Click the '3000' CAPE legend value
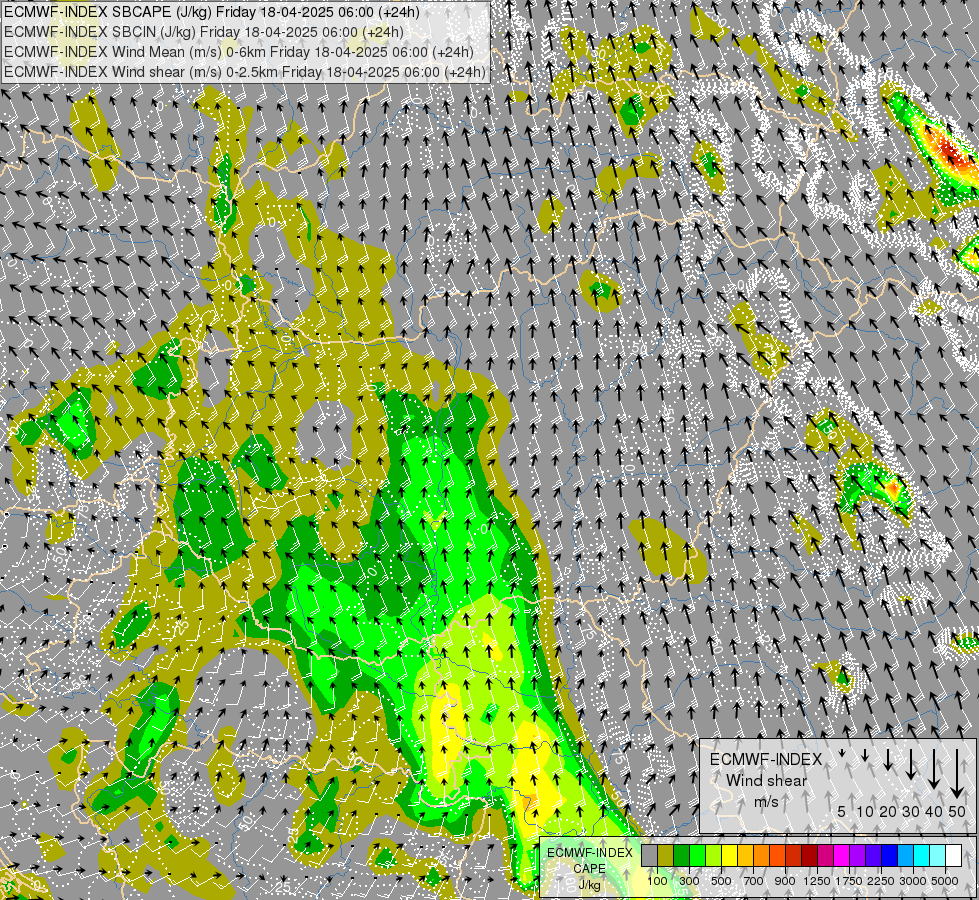The image size is (979, 900). [x=913, y=881]
